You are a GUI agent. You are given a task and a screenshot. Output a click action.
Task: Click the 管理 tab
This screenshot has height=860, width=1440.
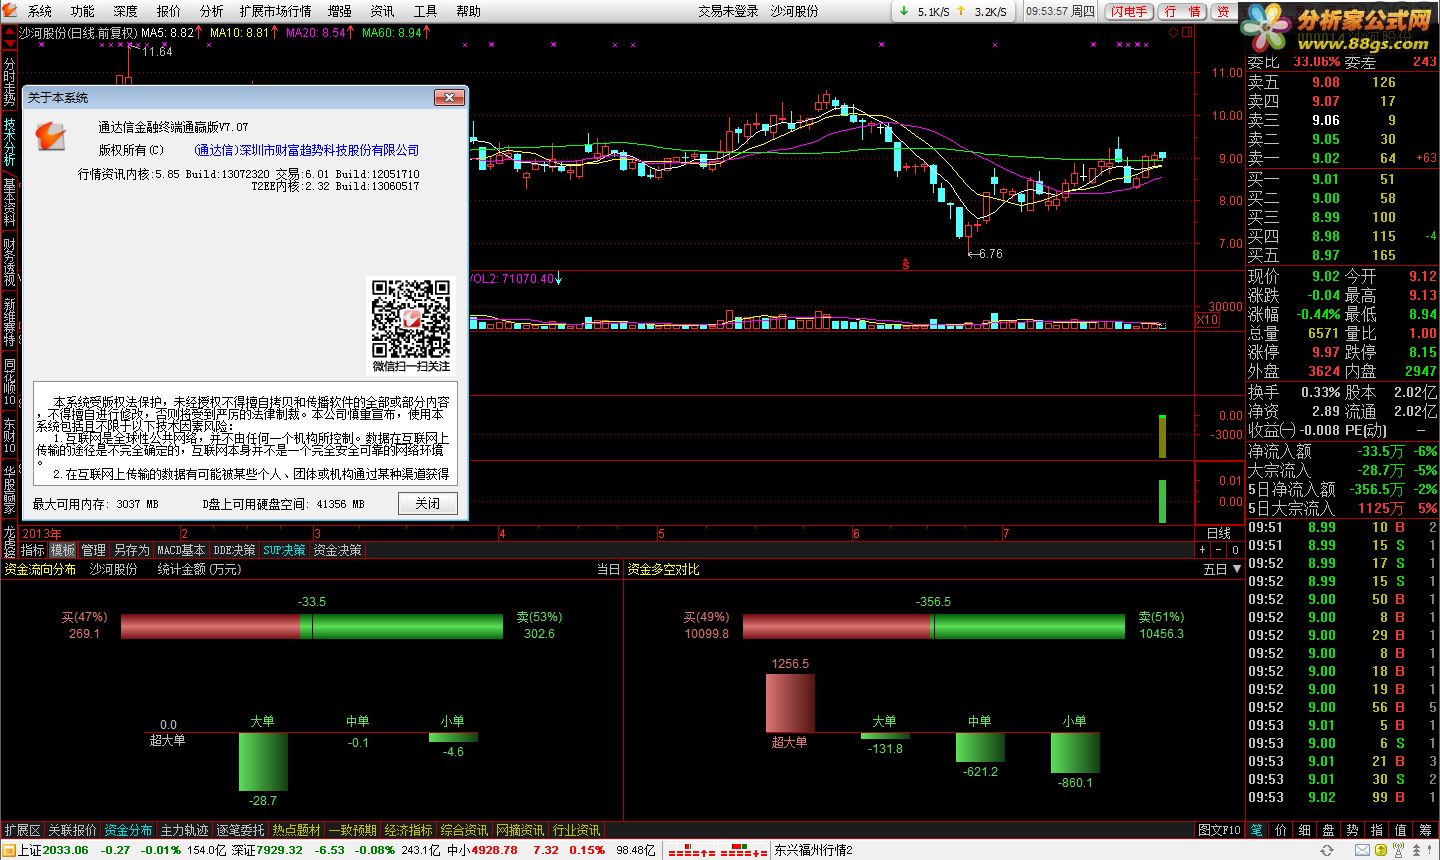tap(93, 550)
